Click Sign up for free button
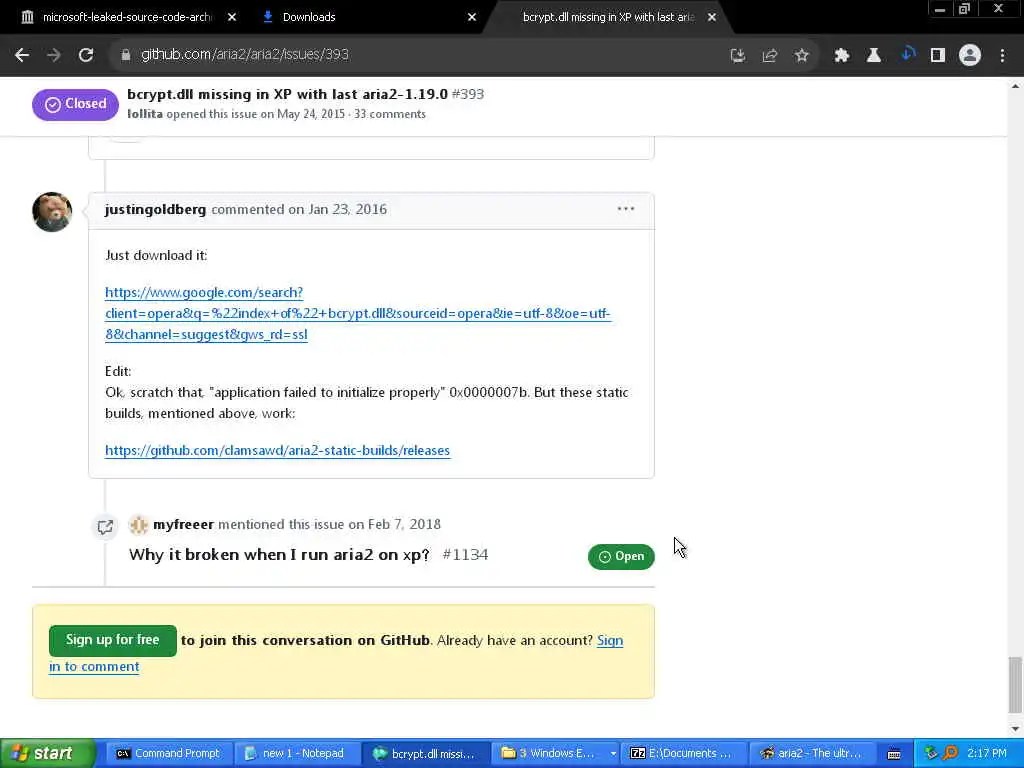Image resolution: width=1024 pixels, height=768 pixels. (x=112, y=641)
